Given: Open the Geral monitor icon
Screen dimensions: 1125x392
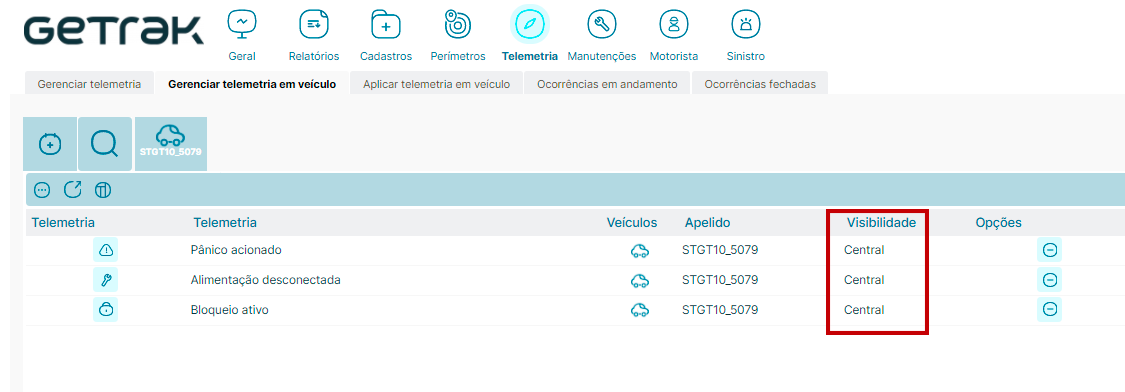Looking at the screenshot, I should [242, 24].
